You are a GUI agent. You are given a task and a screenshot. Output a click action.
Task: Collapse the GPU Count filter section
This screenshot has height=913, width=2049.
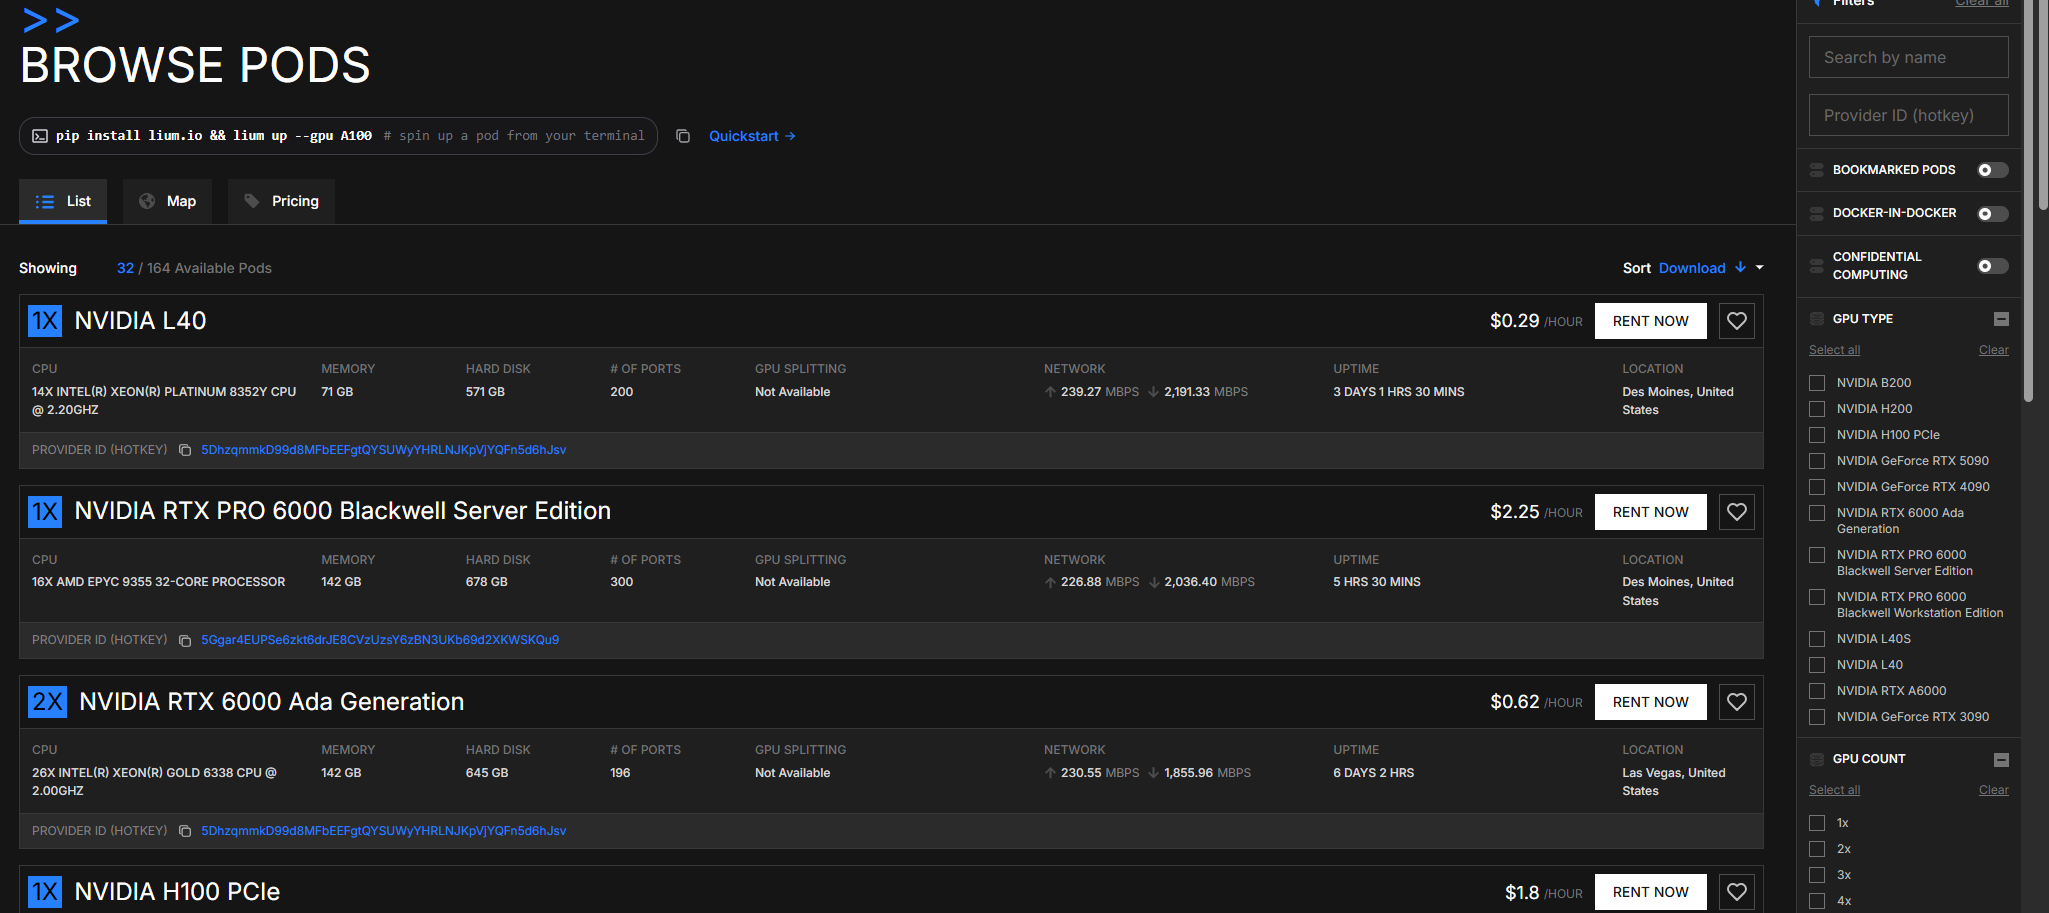pyautogui.click(x=2001, y=760)
